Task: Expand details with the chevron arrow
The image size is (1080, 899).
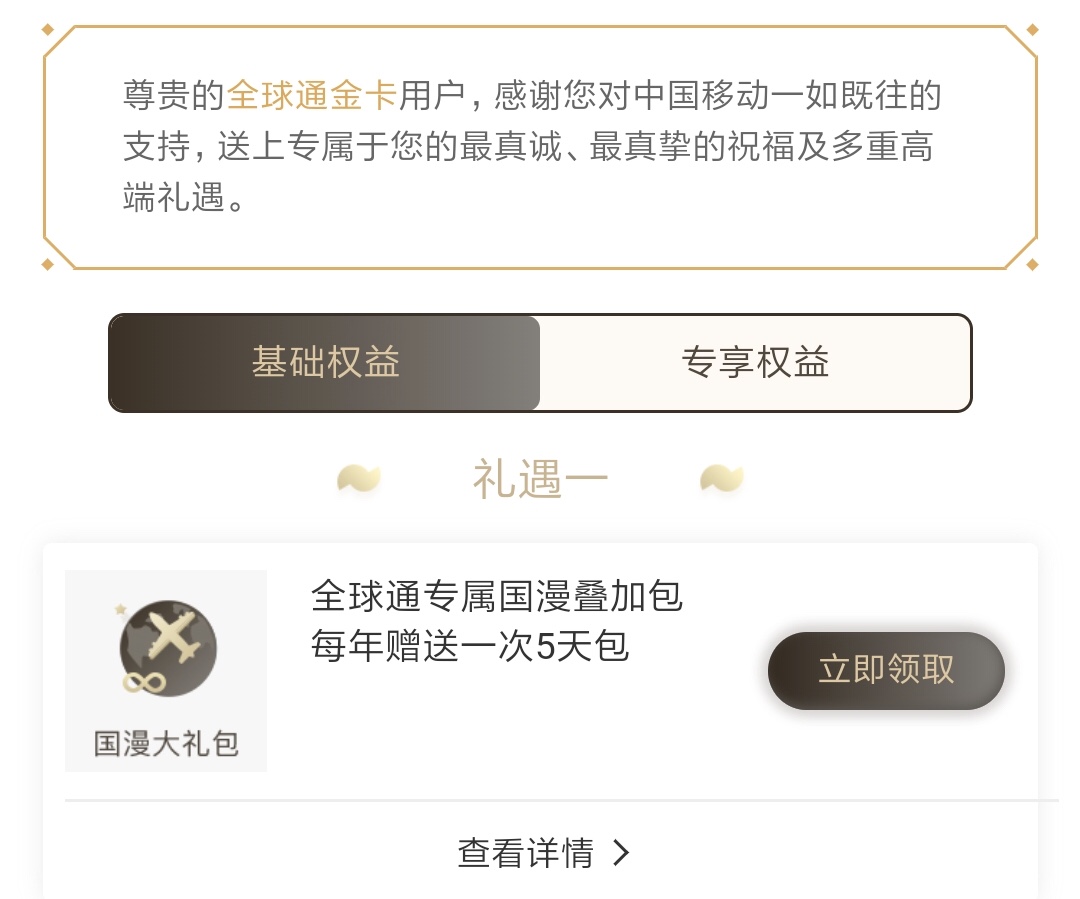Action: [621, 853]
